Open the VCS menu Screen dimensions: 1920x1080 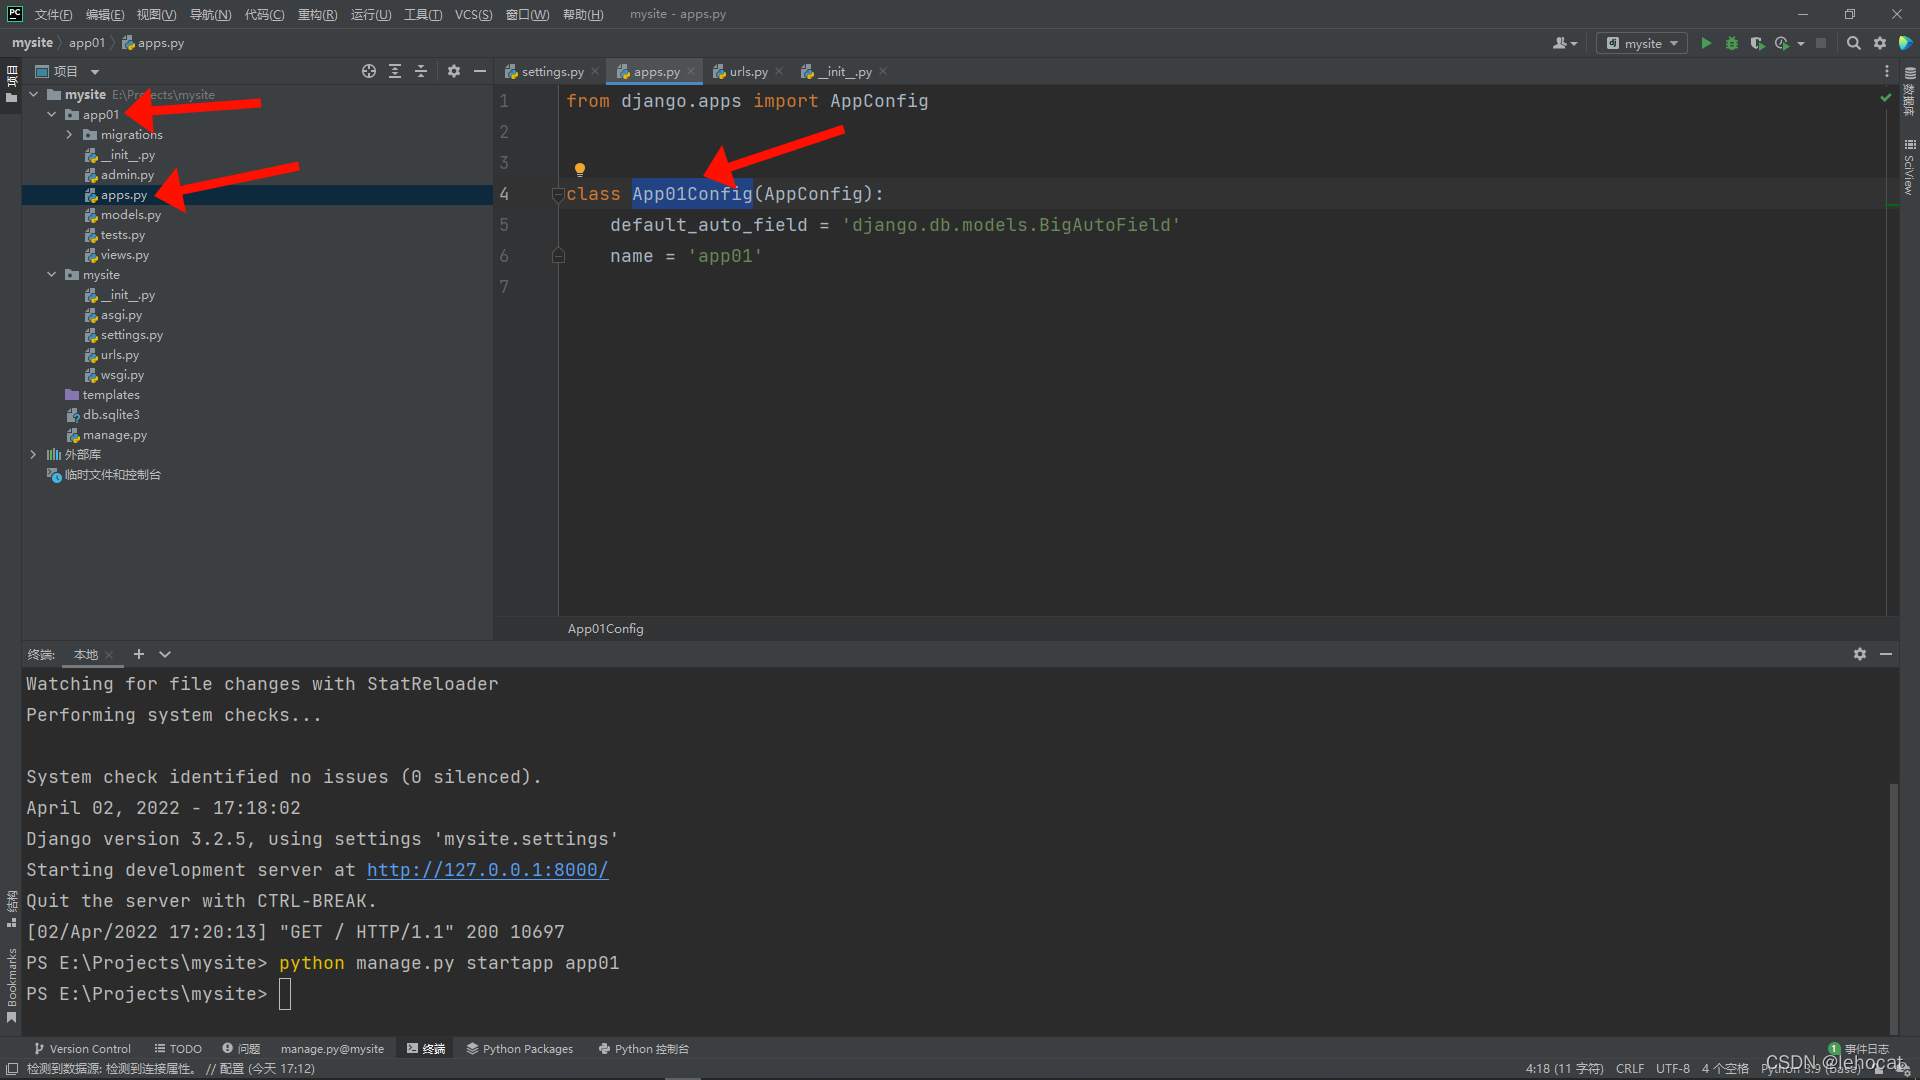tap(473, 14)
